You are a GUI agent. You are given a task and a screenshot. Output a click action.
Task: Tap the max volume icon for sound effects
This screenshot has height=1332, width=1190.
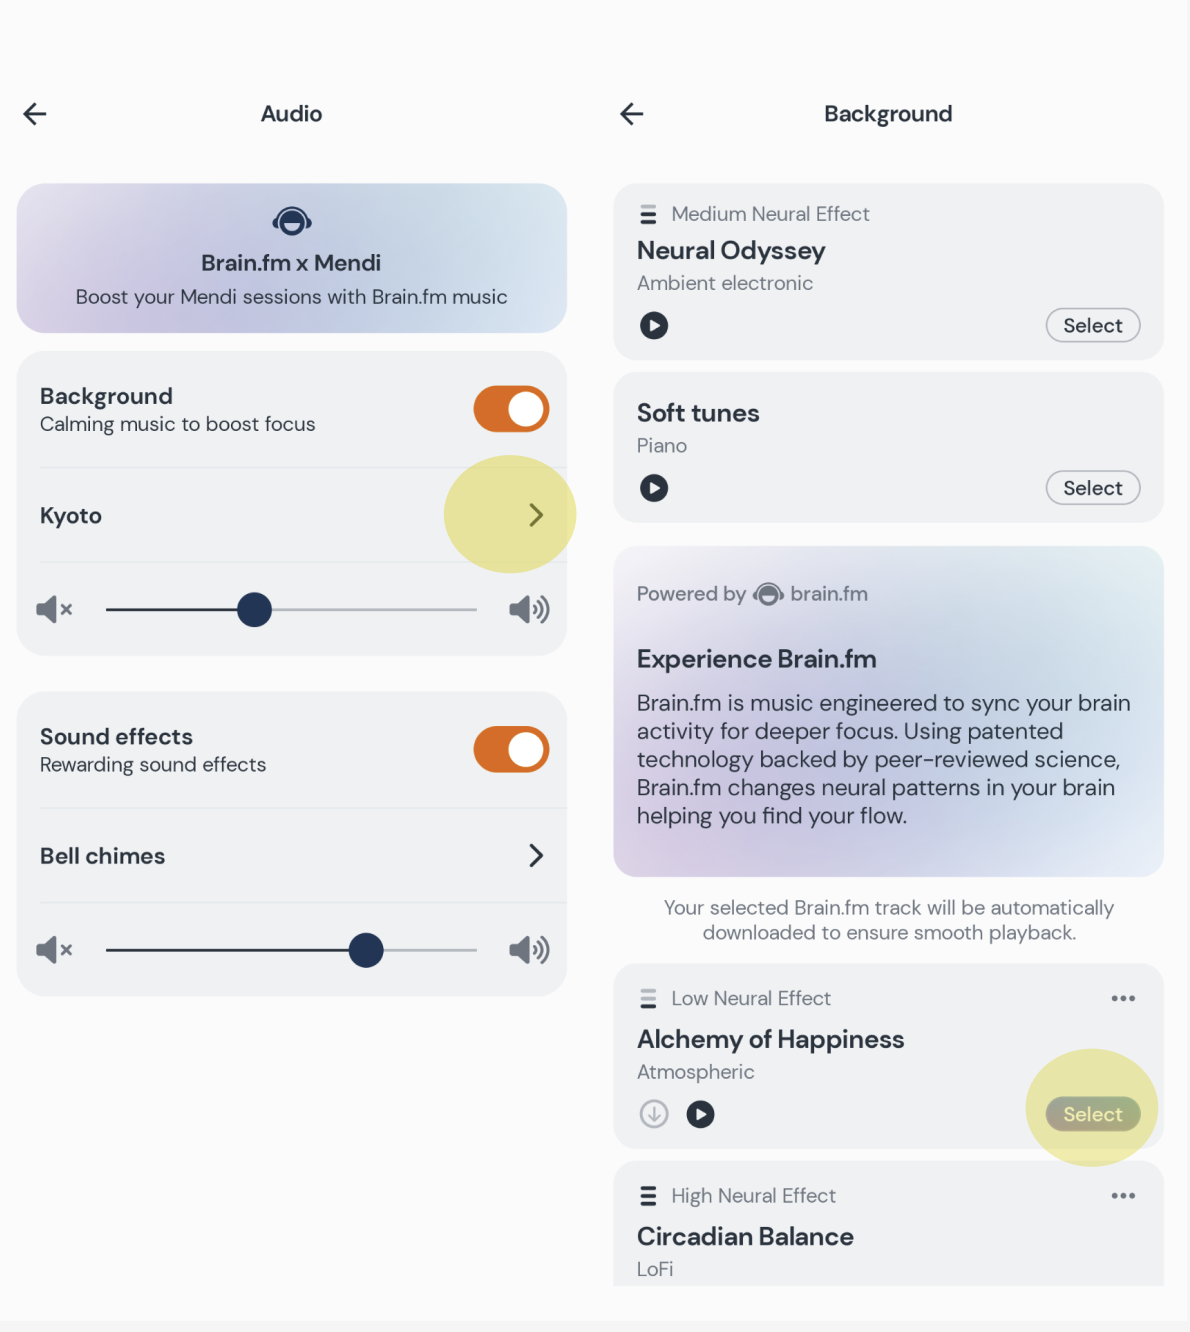click(x=529, y=950)
